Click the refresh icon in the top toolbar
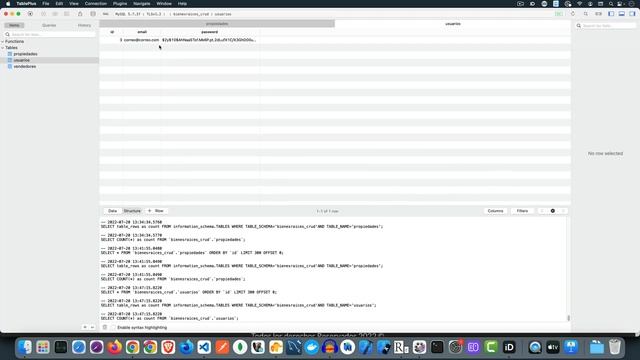The height and width of the screenshot is (360, 640). point(573,14)
